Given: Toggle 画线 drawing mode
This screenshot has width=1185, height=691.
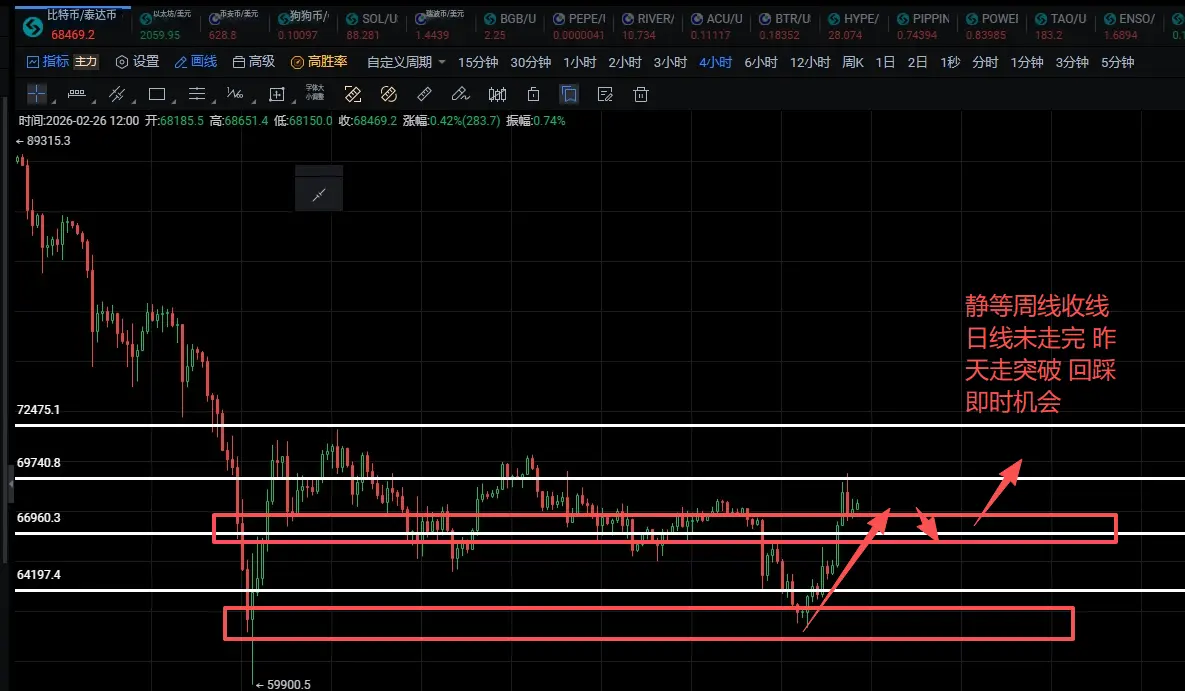Looking at the screenshot, I should pos(196,62).
